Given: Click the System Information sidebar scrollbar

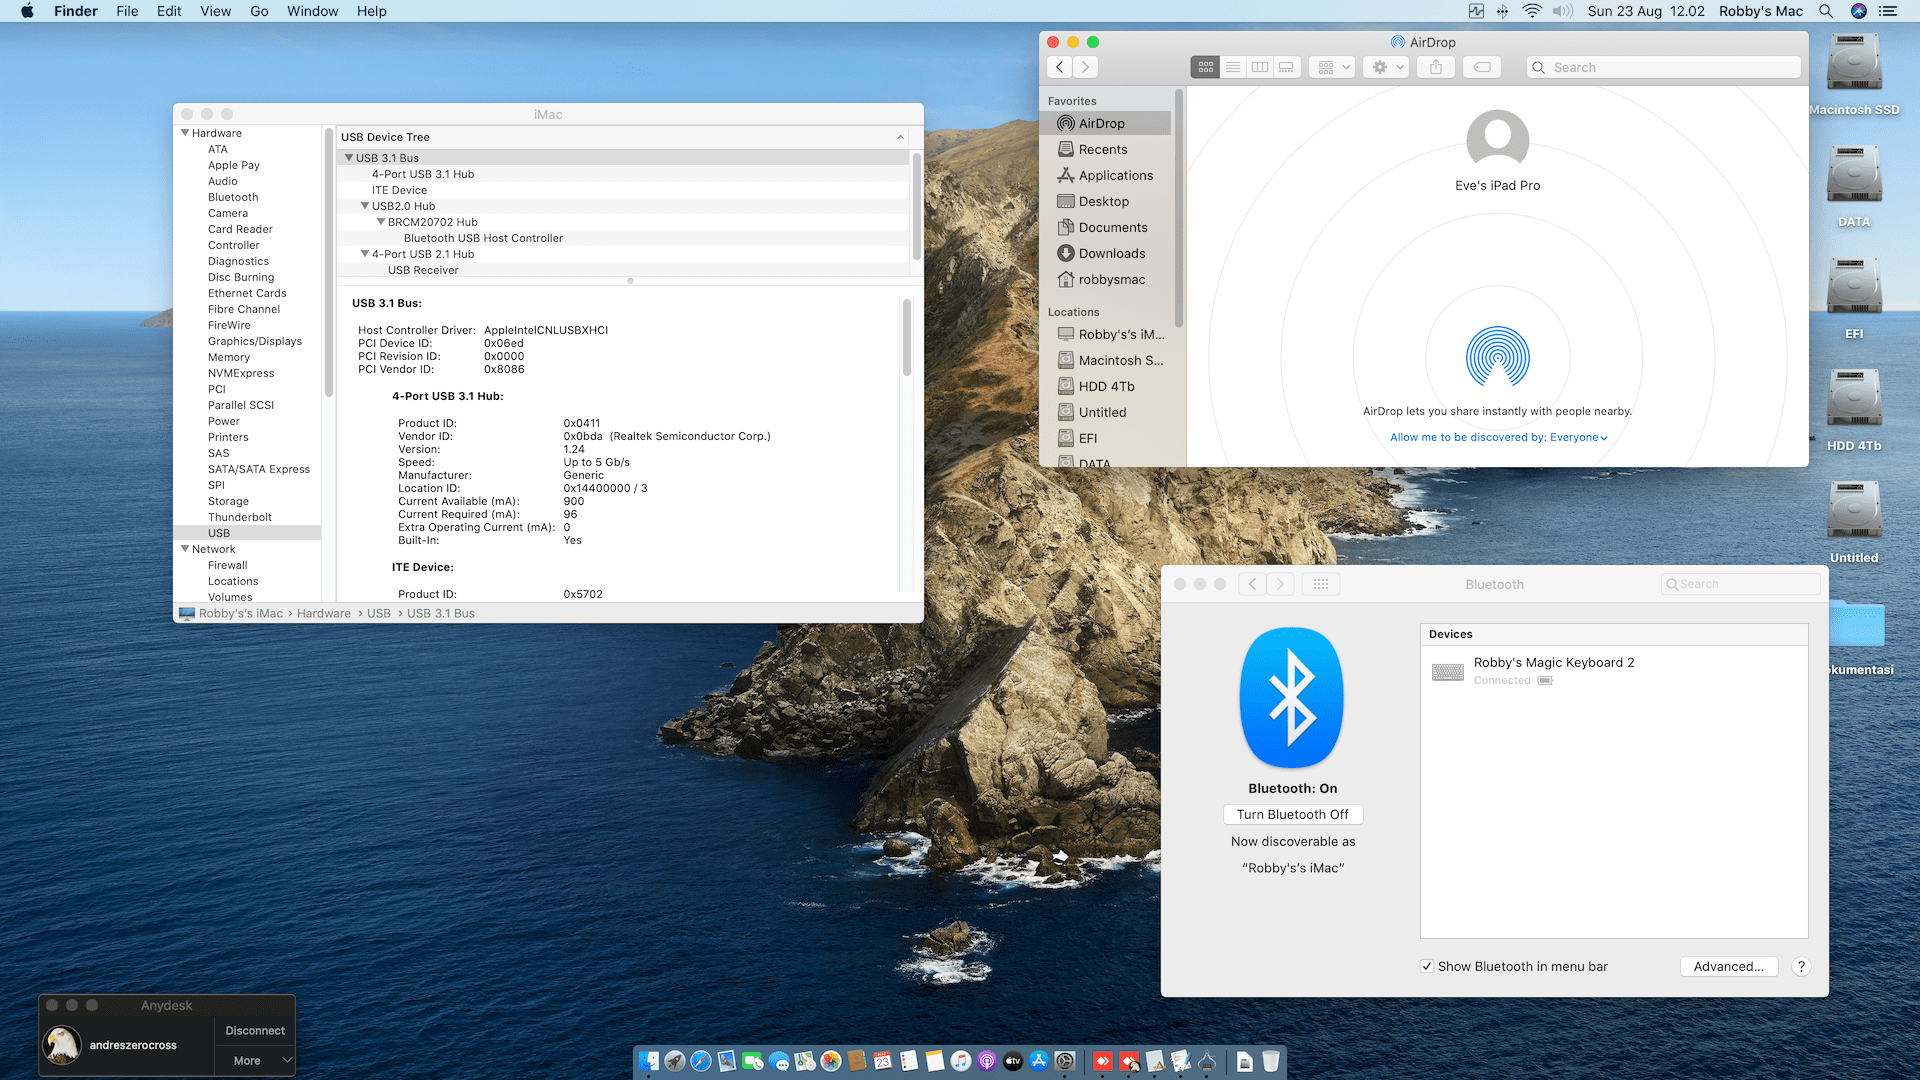Looking at the screenshot, I should point(328,262).
